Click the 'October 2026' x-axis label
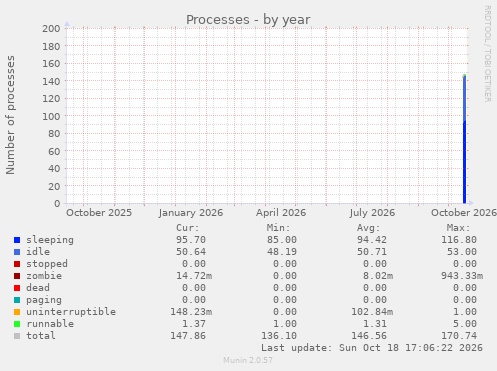The width and height of the screenshot is (497, 371). (464, 213)
